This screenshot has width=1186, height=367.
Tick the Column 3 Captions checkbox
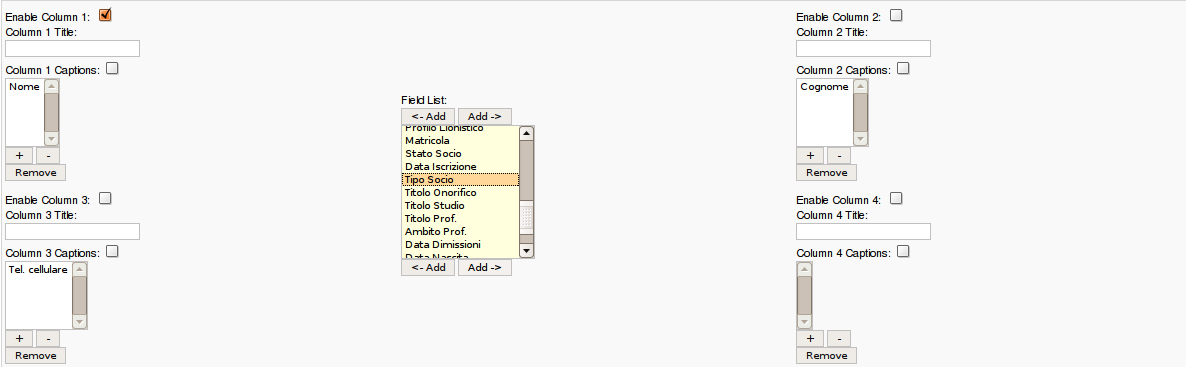click(x=112, y=251)
